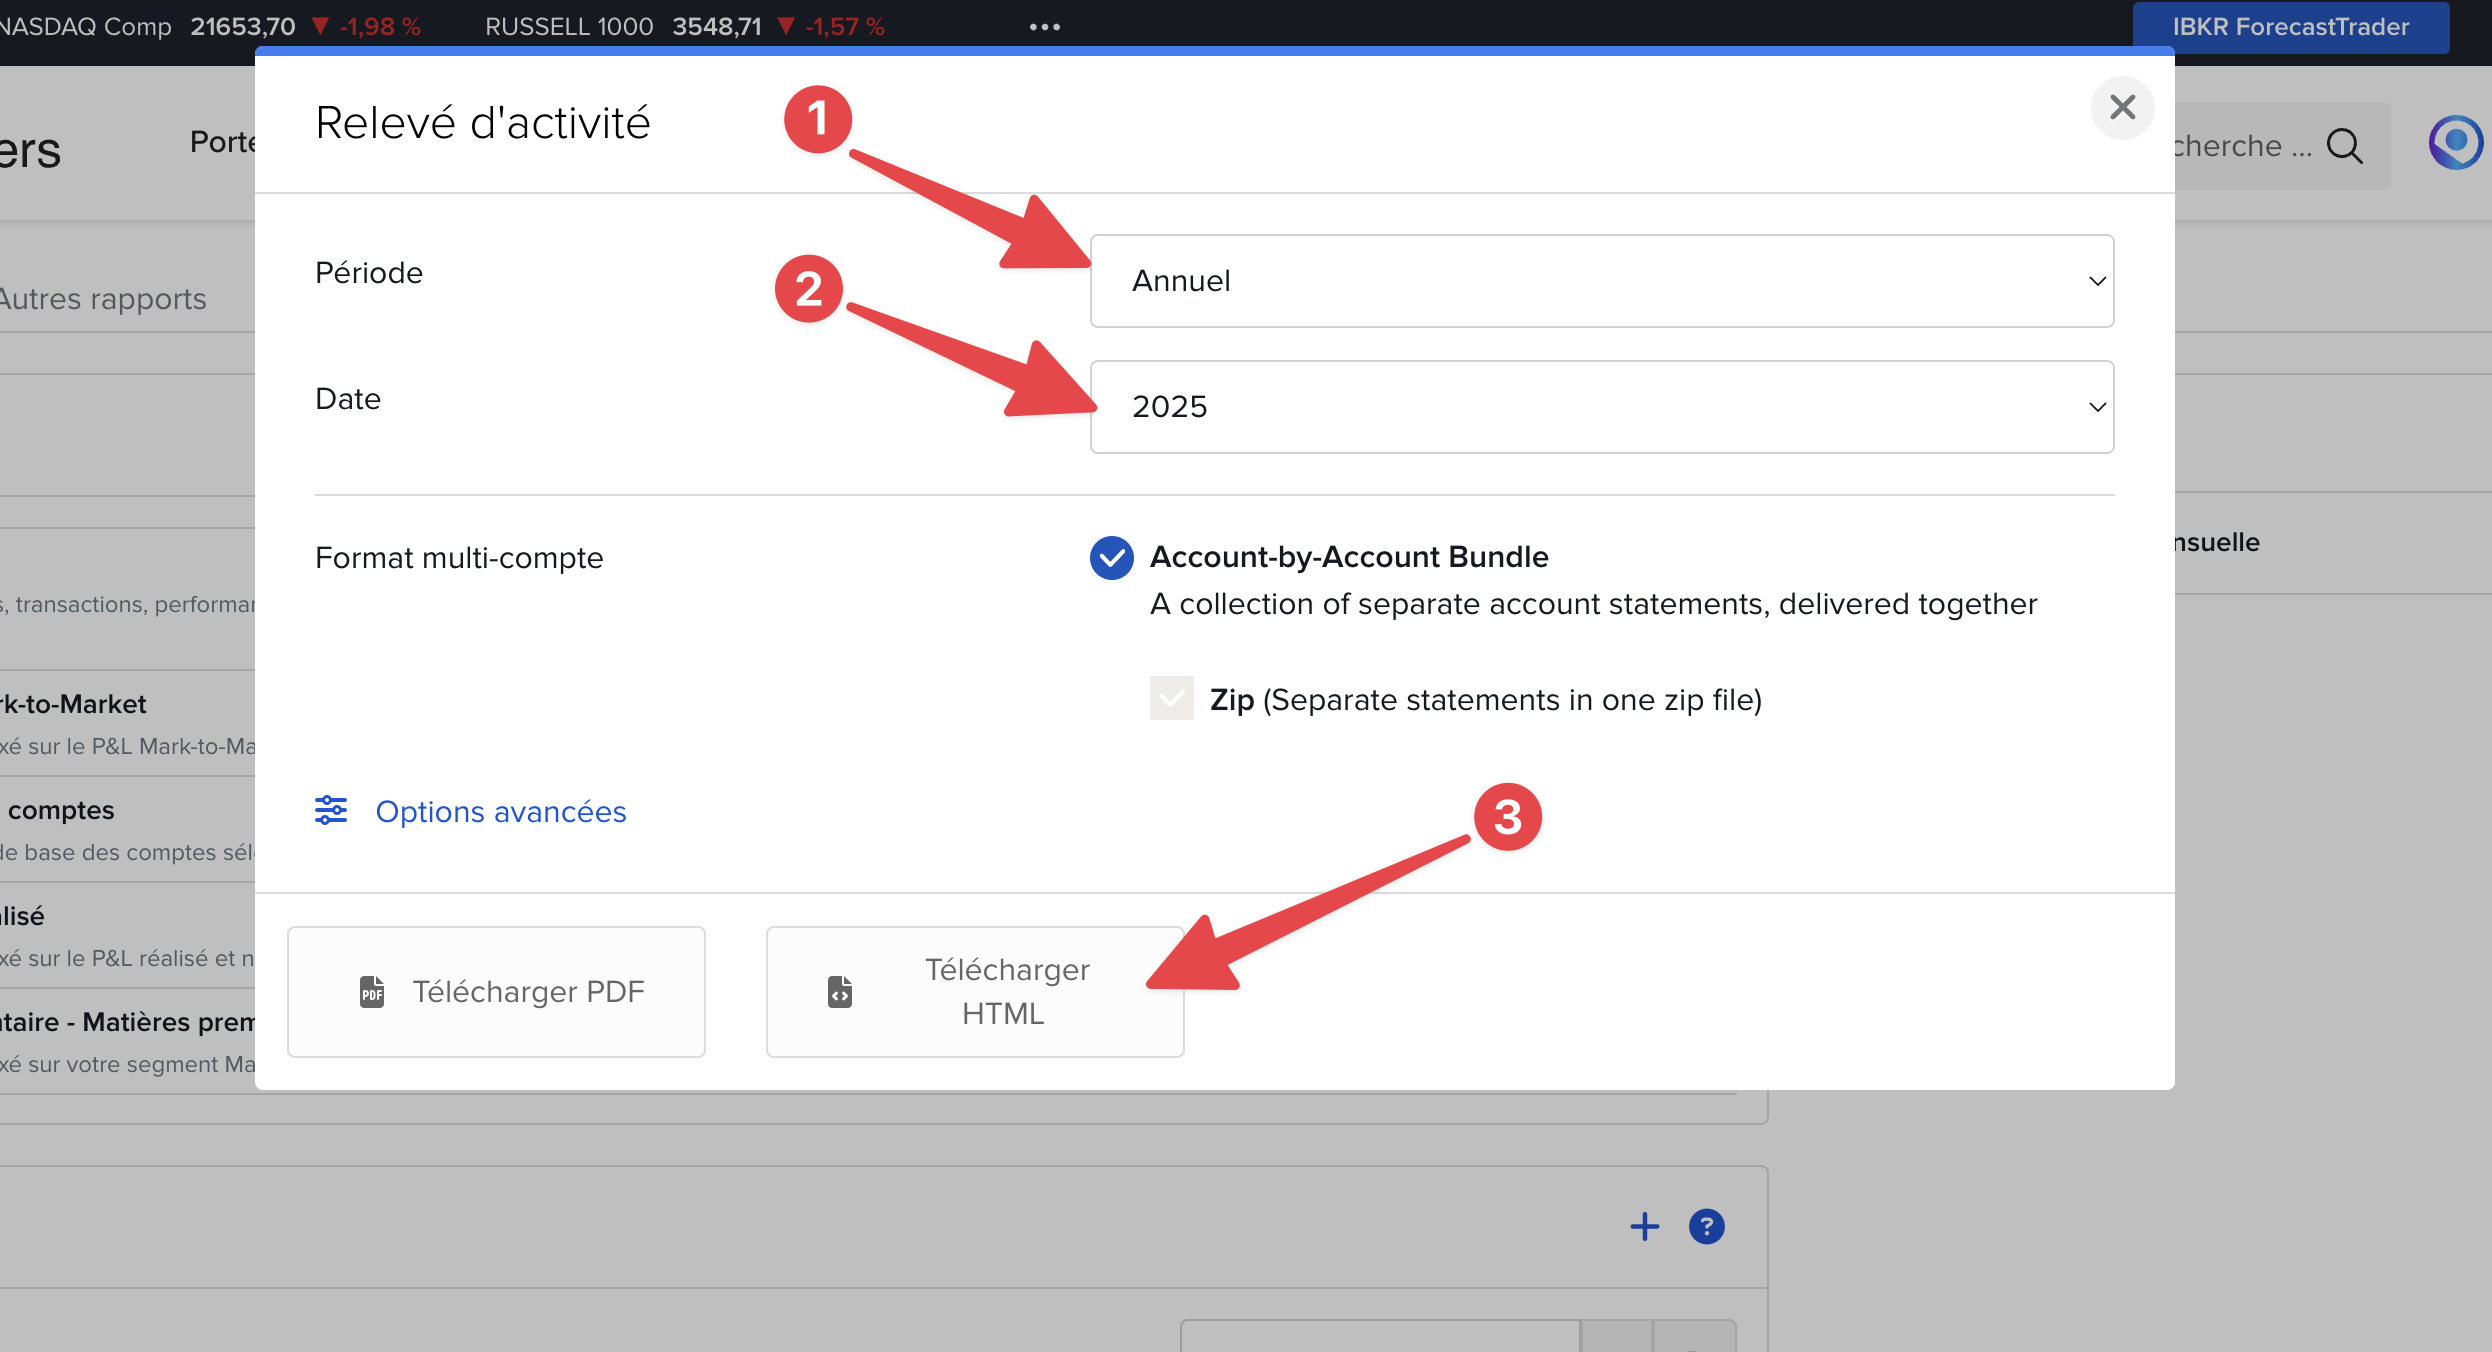Open IBKR ForecastTrader tab

click(x=2290, y=27)
